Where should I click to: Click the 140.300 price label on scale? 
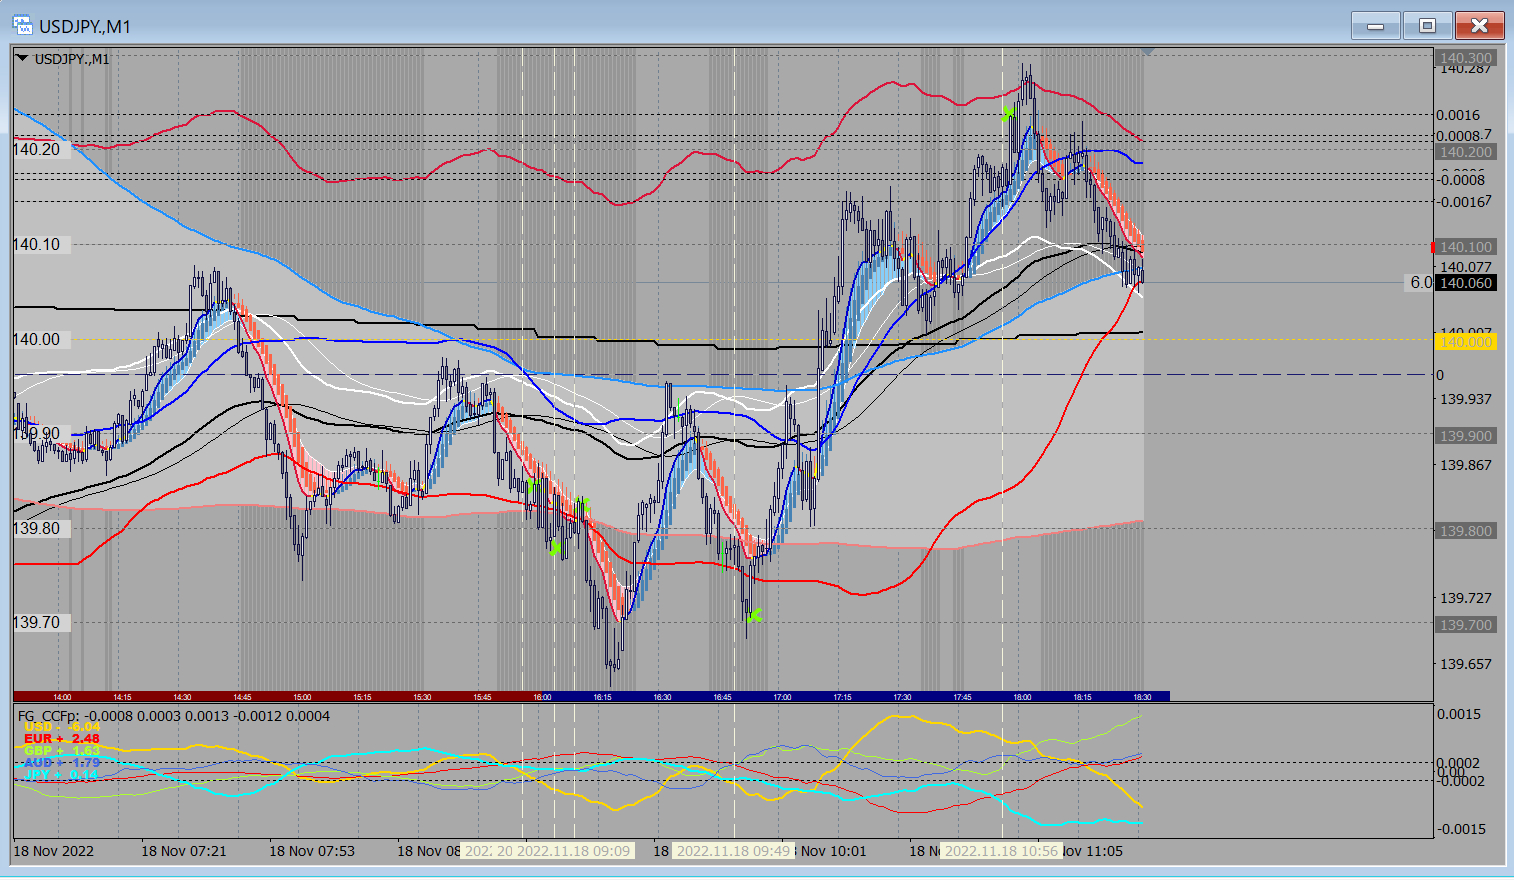[1465, 58]
